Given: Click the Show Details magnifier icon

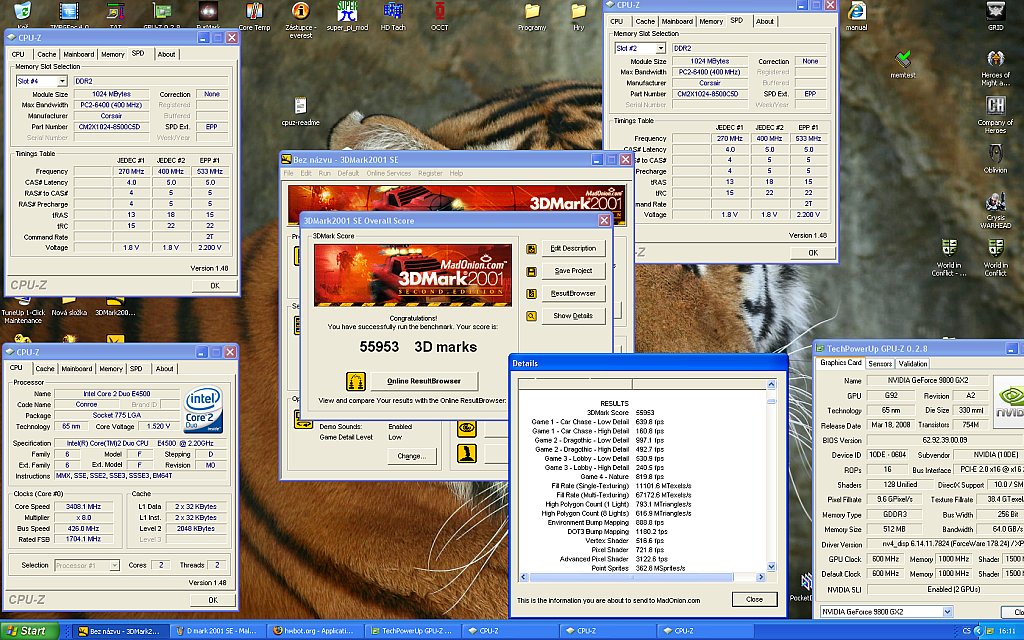Looking at the screenshot, I should [532, 316].
